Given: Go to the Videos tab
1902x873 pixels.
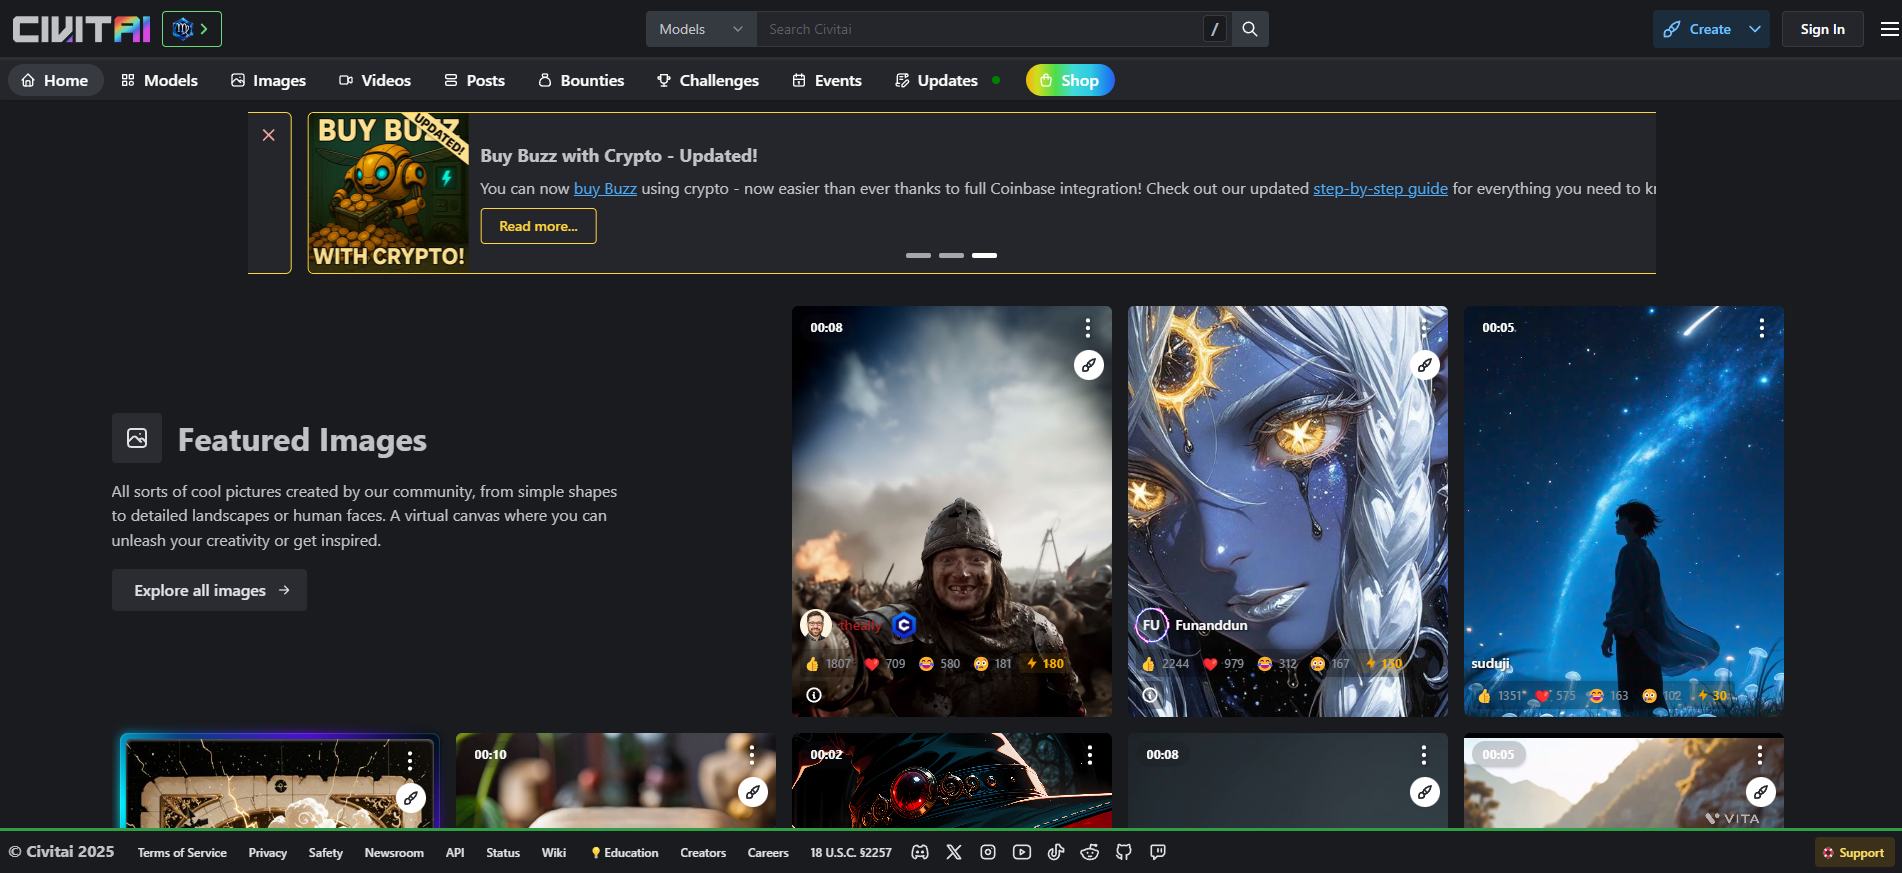Looking at the screenshot, I should click(x=375, y=80).
